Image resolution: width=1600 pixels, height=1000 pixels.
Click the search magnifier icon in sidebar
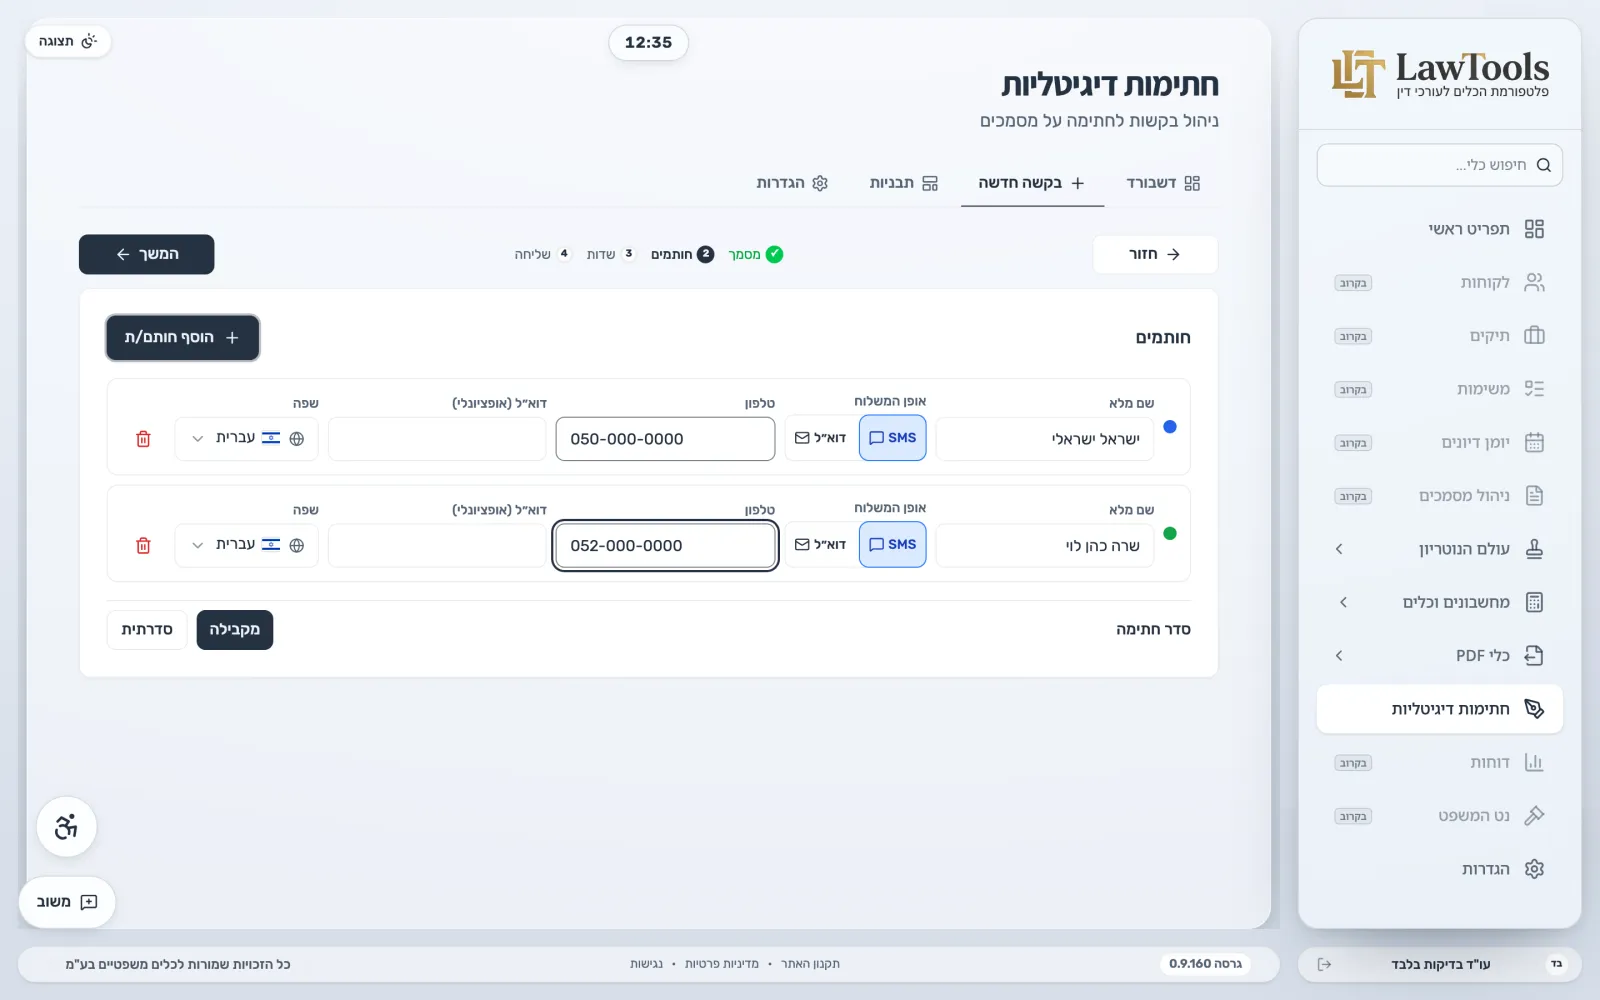coord(1543,165)
